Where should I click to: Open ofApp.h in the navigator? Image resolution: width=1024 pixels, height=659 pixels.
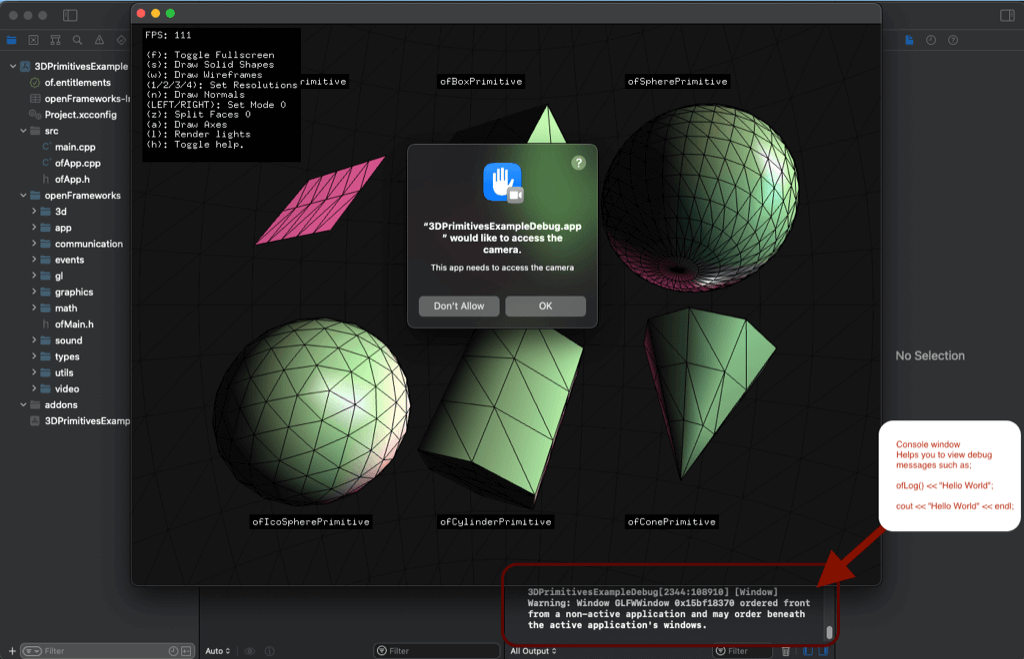pyautogui.click(x=72, y=179)
